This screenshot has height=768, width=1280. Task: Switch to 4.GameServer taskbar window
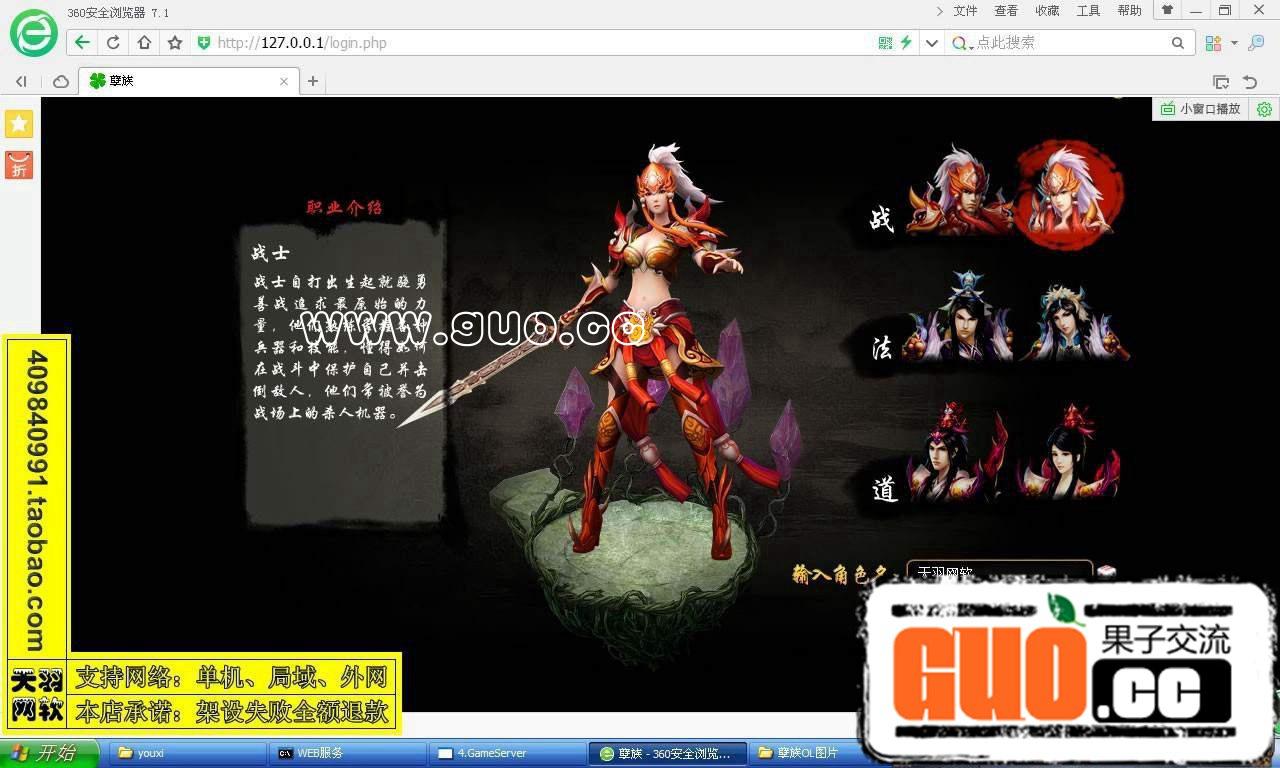(507, 753)
